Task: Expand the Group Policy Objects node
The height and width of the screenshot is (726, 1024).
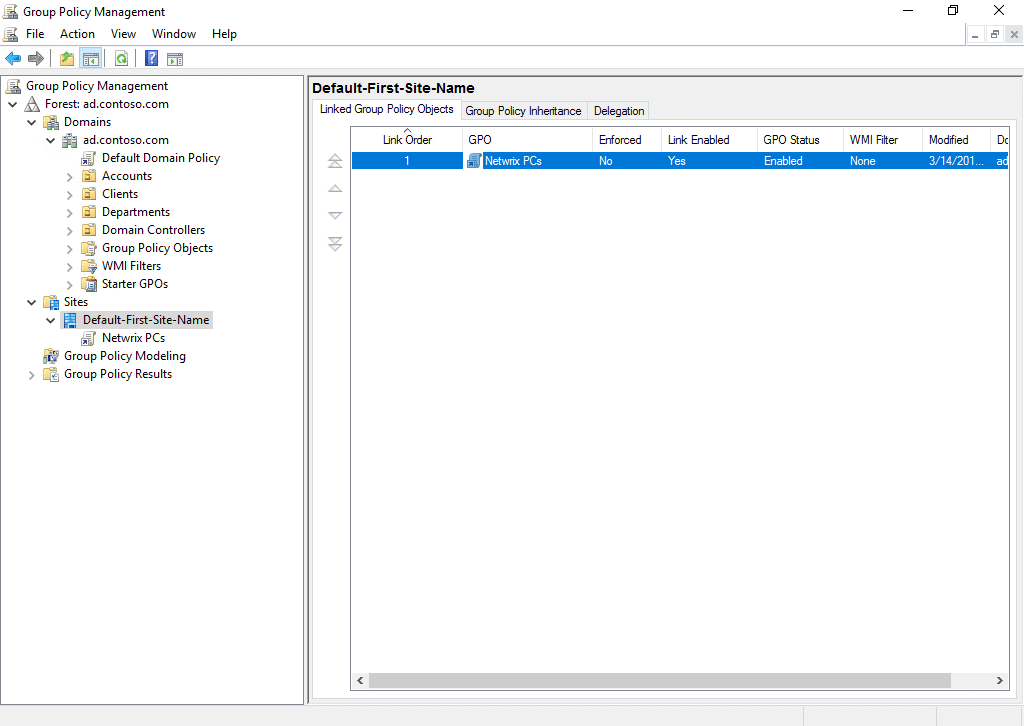Action: click(70, 248)
